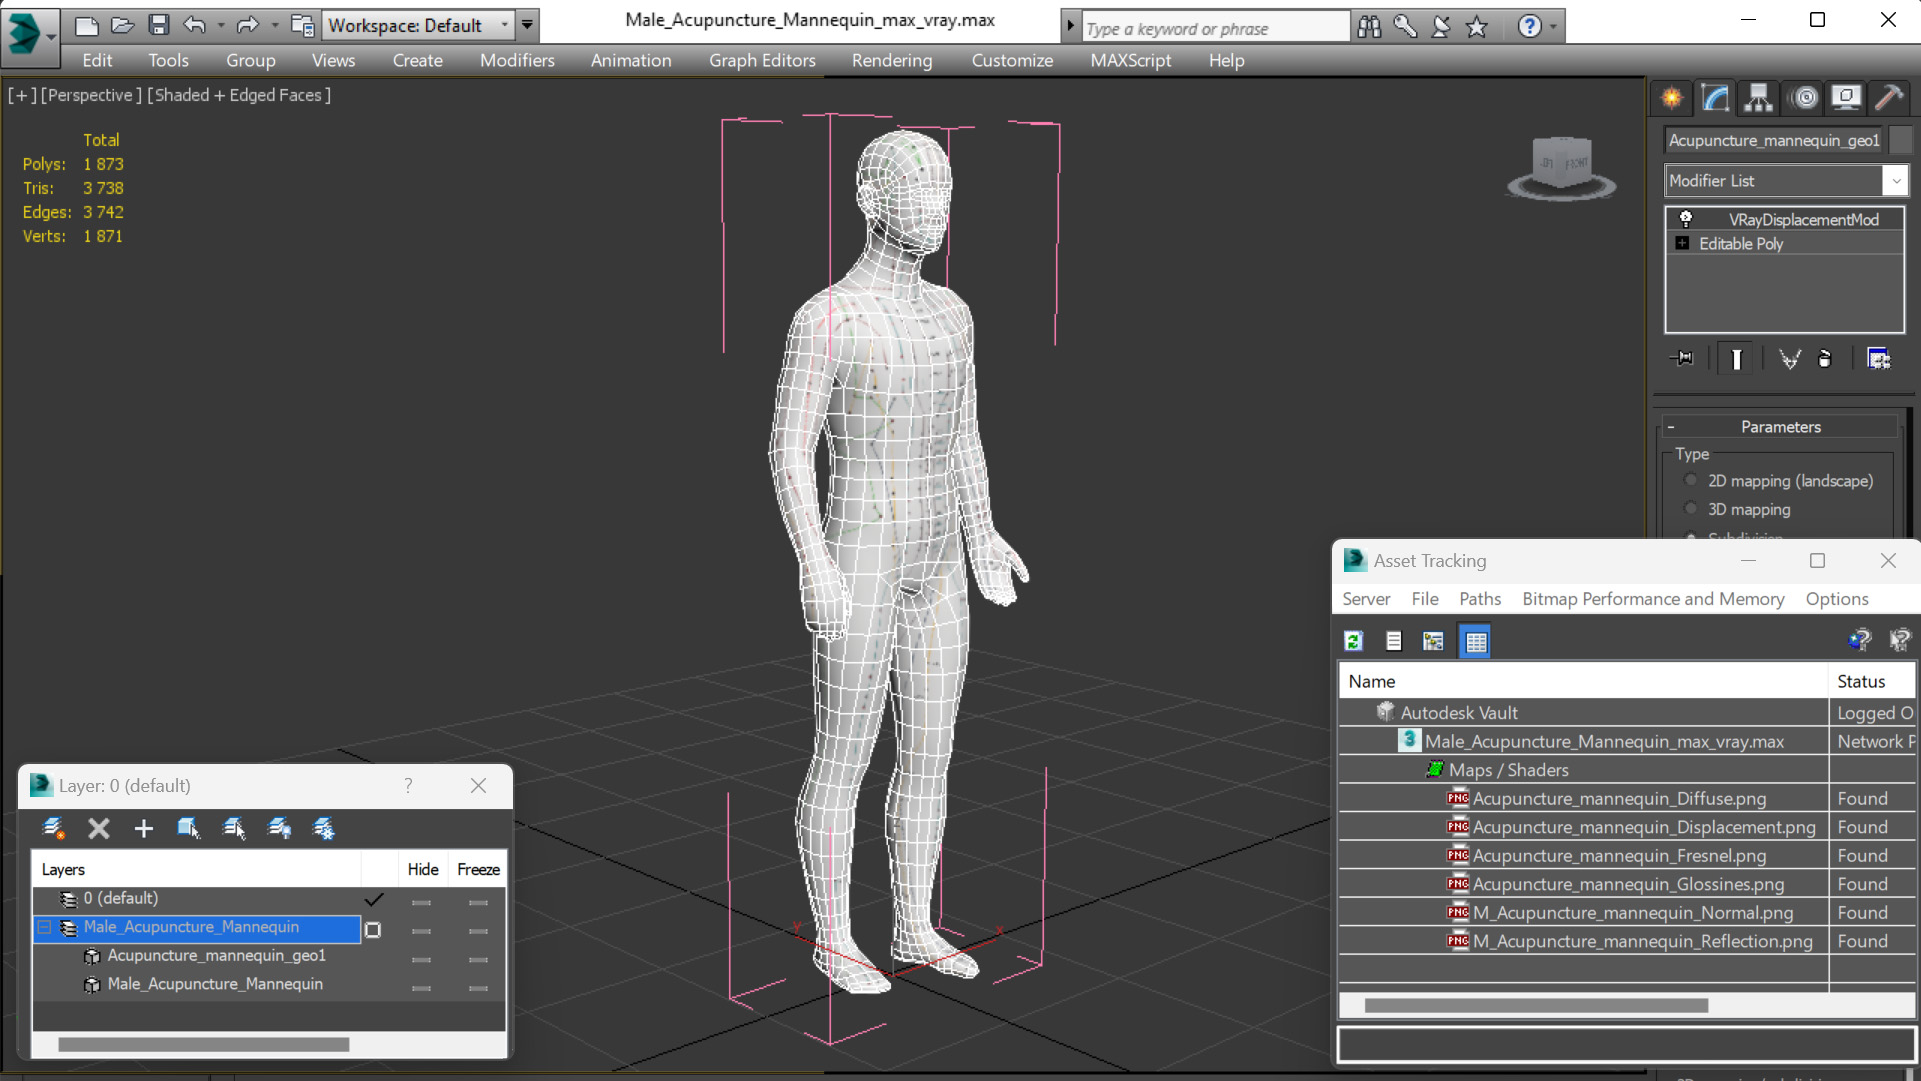The height and width of the screenshot is (1081, 1921).
Task: Toggle Show End Result in modifier stack
Action: (1736, 359)
